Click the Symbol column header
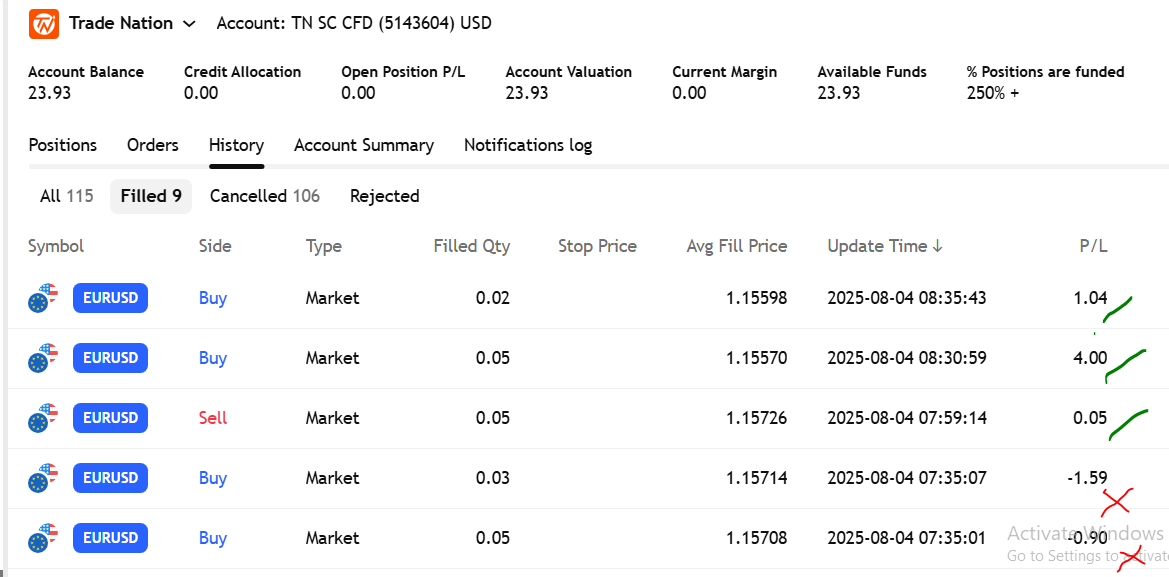The image size is (1169, 577). tap(56, 246)
